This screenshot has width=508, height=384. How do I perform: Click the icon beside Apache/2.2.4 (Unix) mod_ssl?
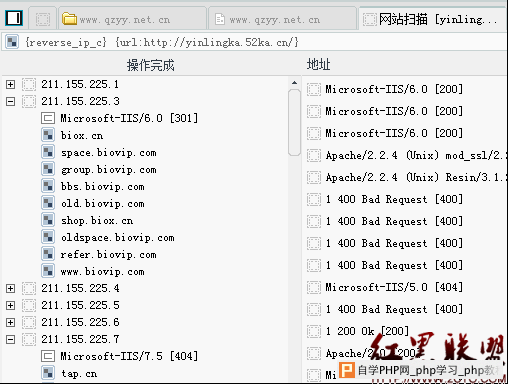coord(314,155)
